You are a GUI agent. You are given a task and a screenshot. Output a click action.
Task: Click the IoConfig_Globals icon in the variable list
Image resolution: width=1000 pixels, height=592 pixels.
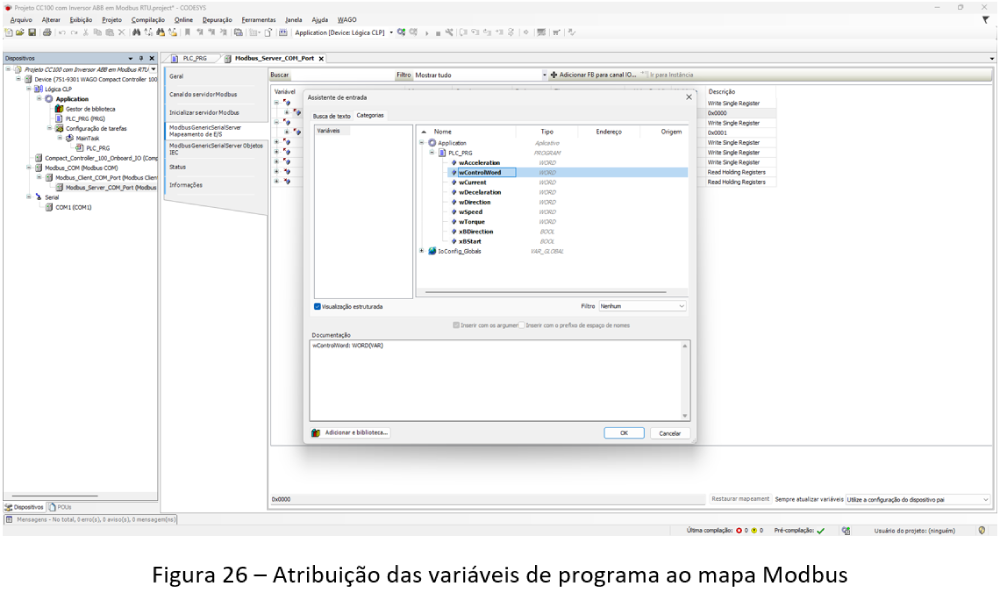[x=432, y=251]
